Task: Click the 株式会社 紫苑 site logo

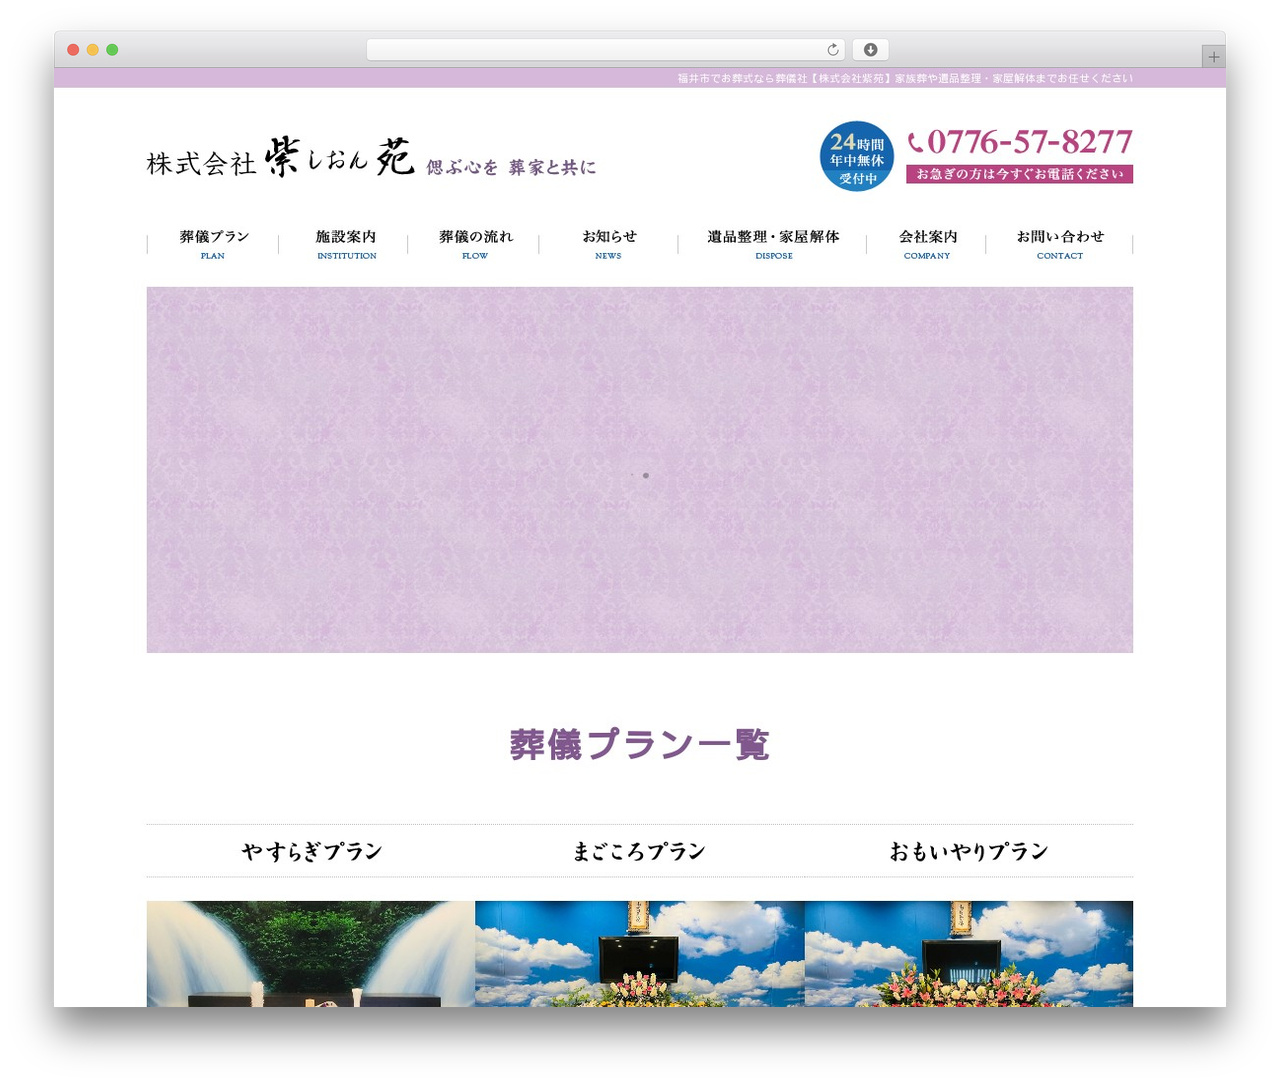Action: (281, 157)
